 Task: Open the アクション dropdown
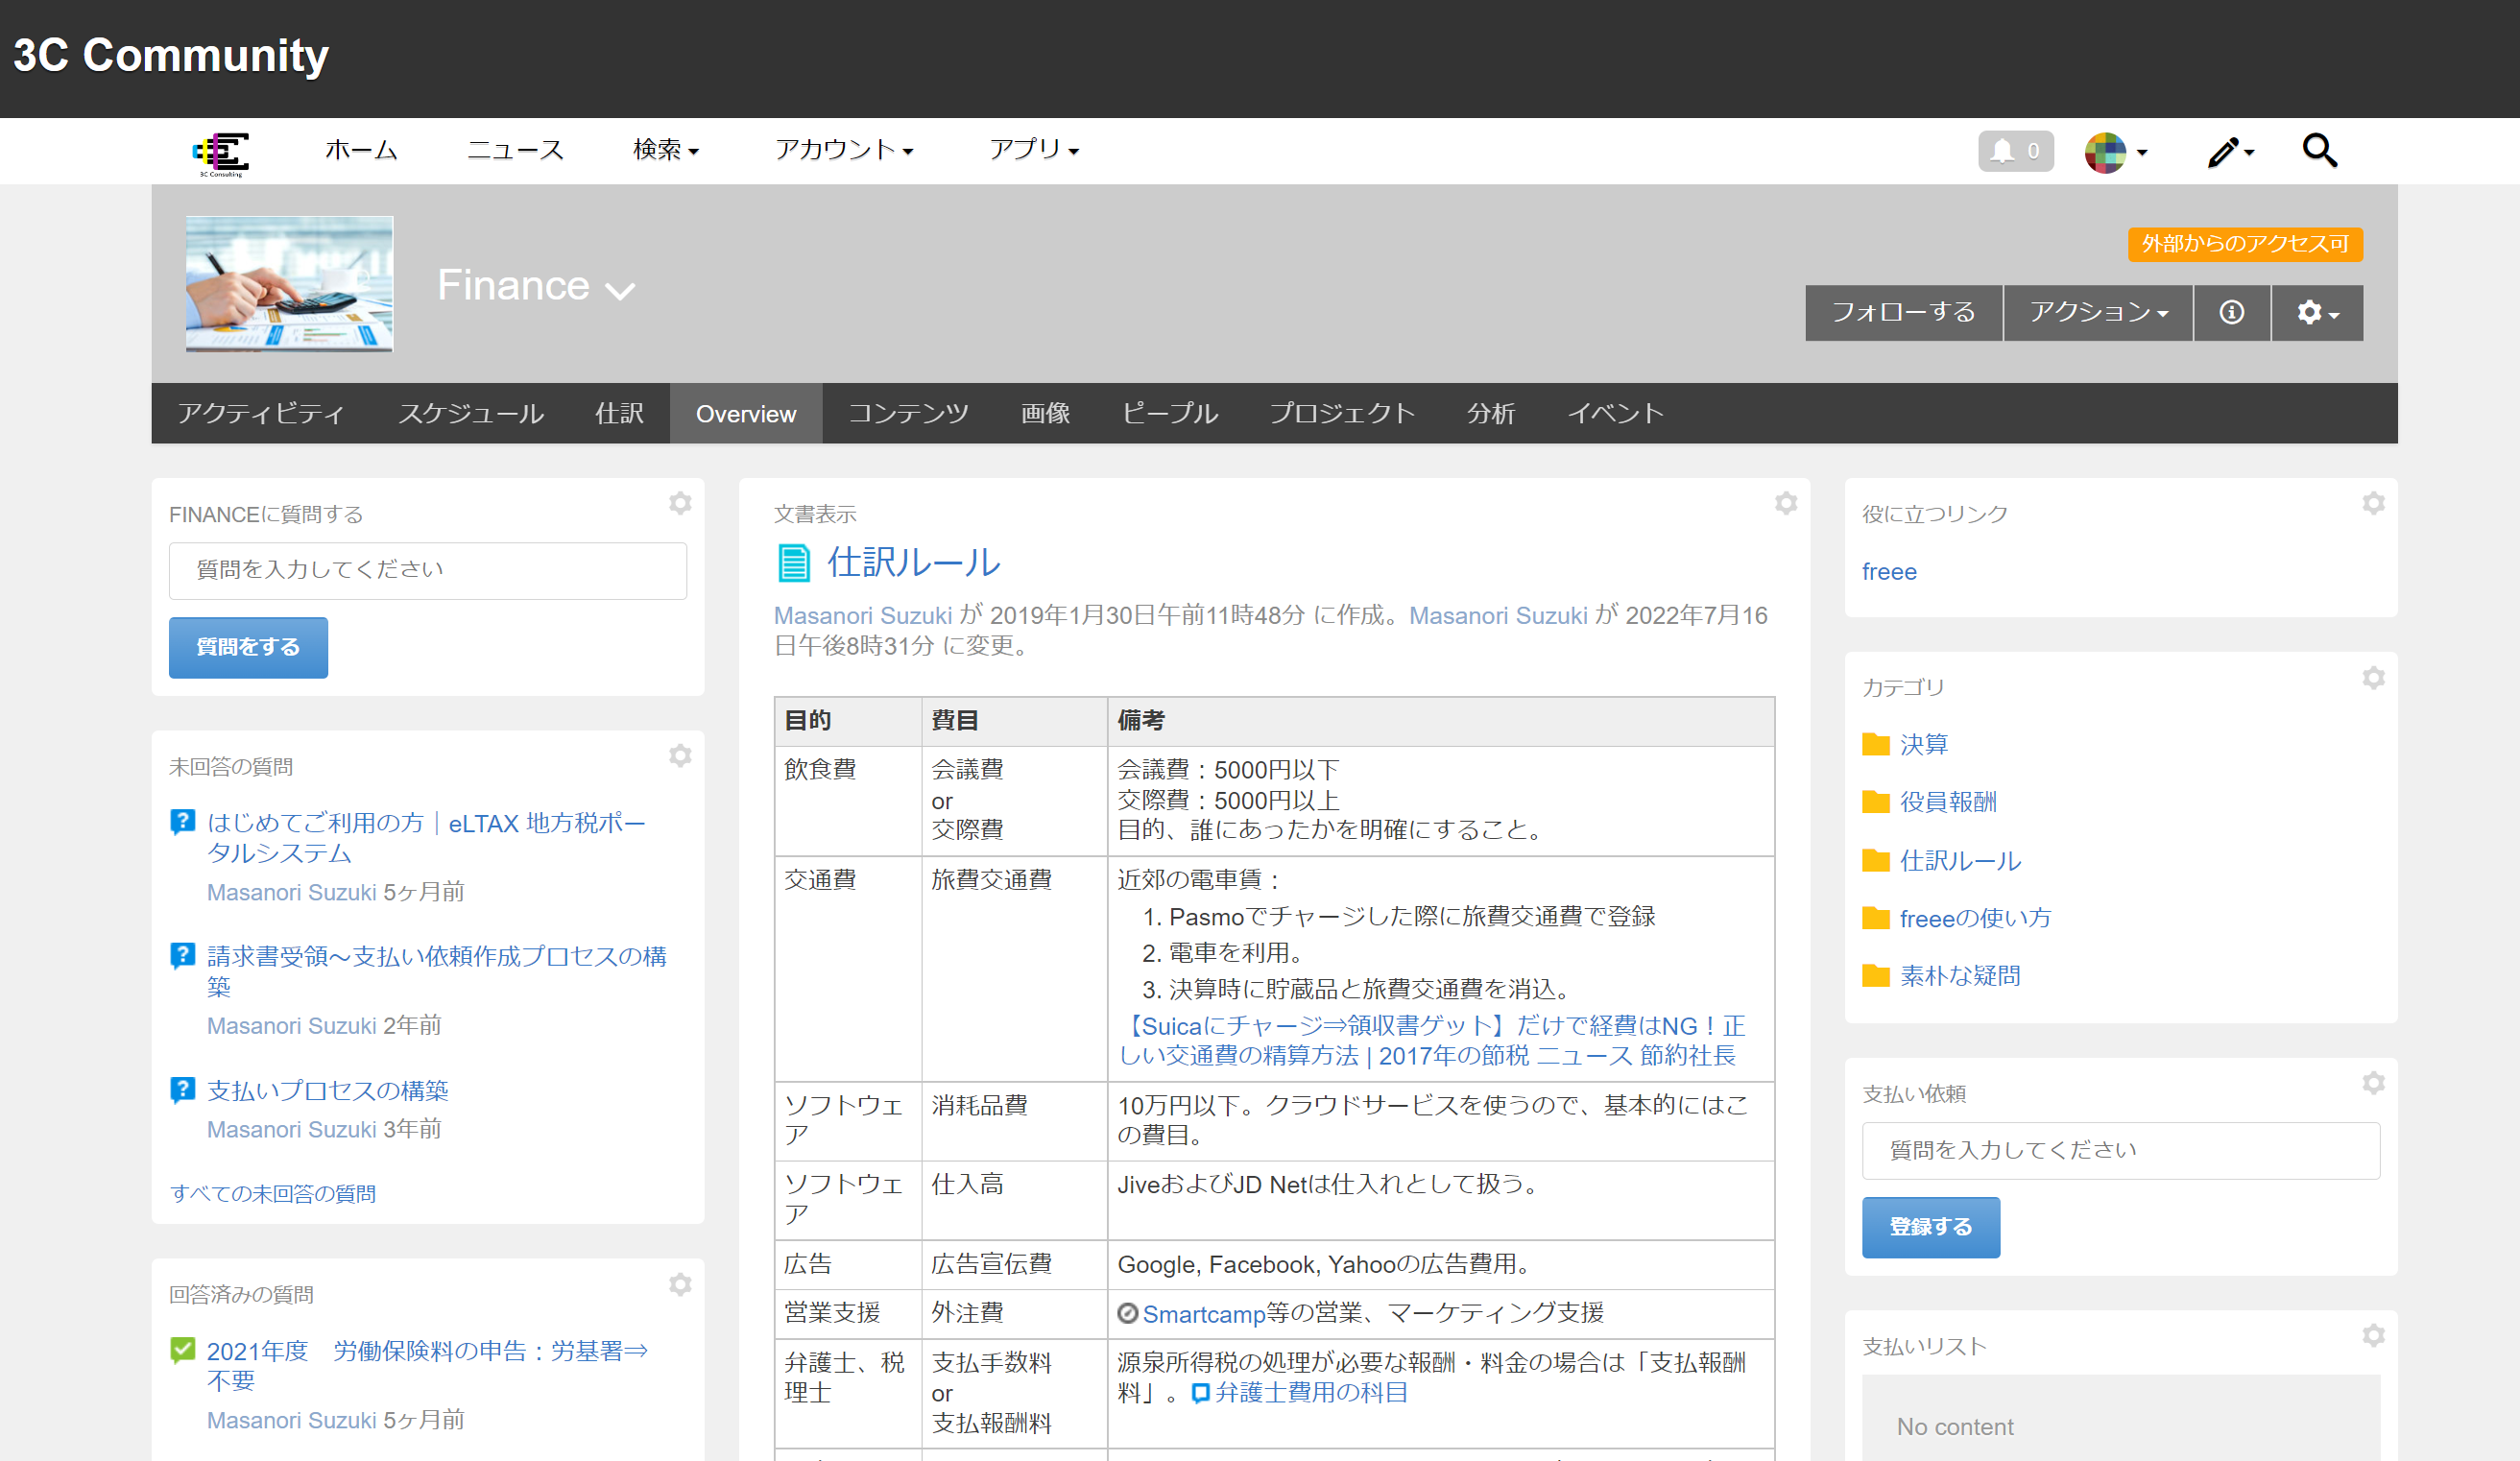tap(2097, 313)
